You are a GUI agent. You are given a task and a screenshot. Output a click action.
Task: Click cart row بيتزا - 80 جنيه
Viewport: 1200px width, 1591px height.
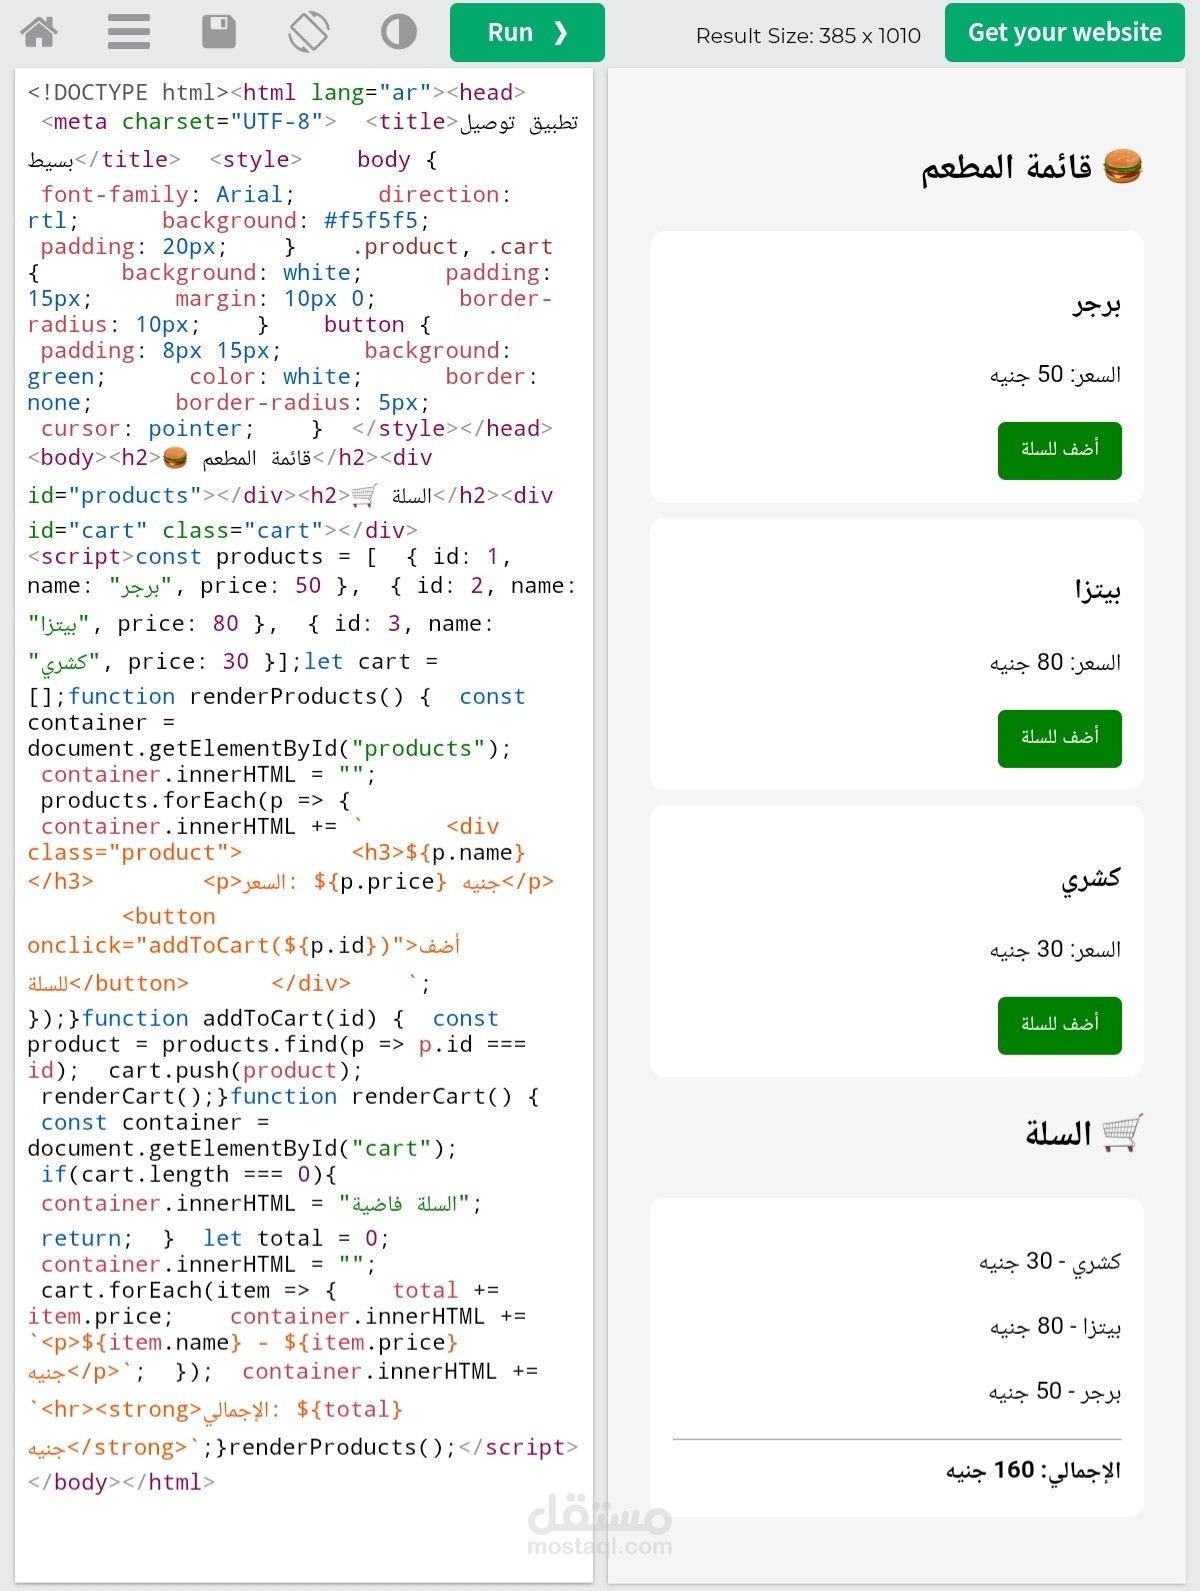(1055, 1327)
